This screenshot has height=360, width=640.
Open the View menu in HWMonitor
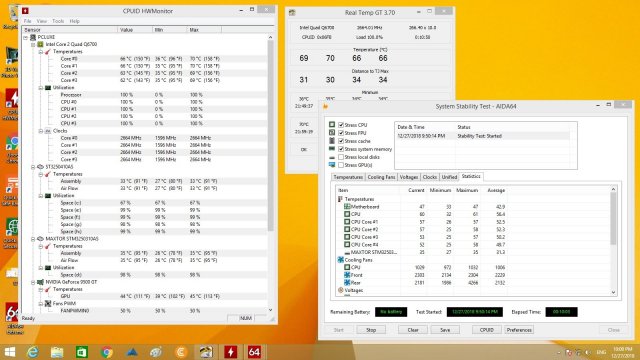42,21
